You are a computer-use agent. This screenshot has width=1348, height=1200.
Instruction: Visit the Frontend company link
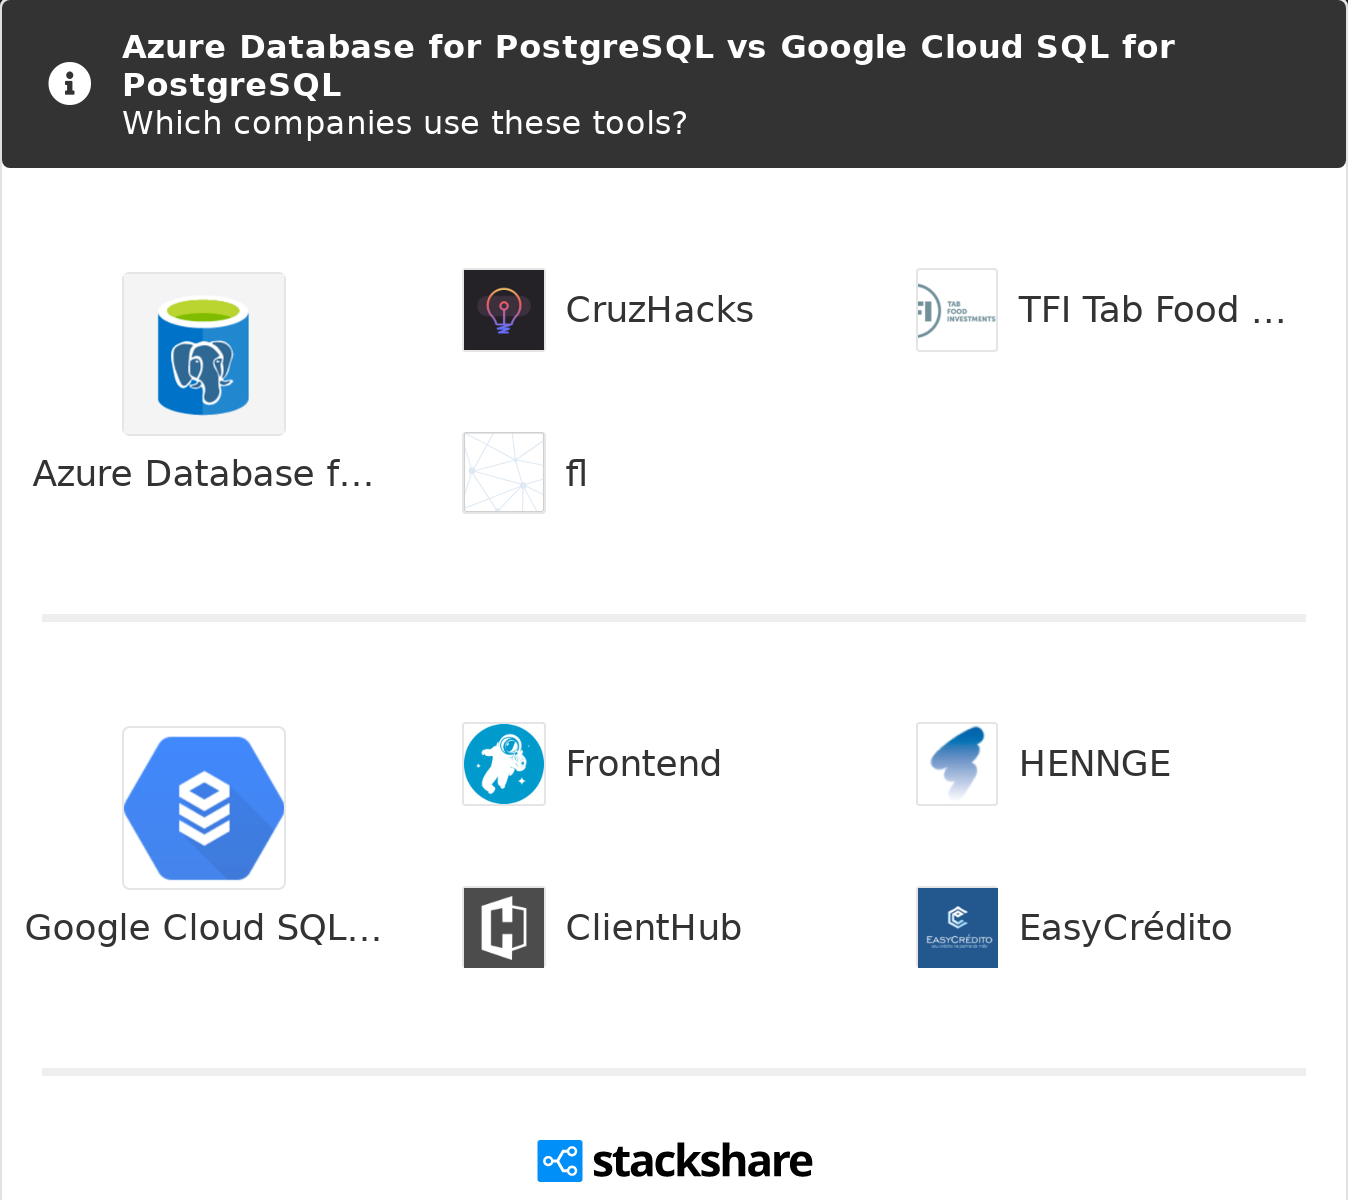643,764
